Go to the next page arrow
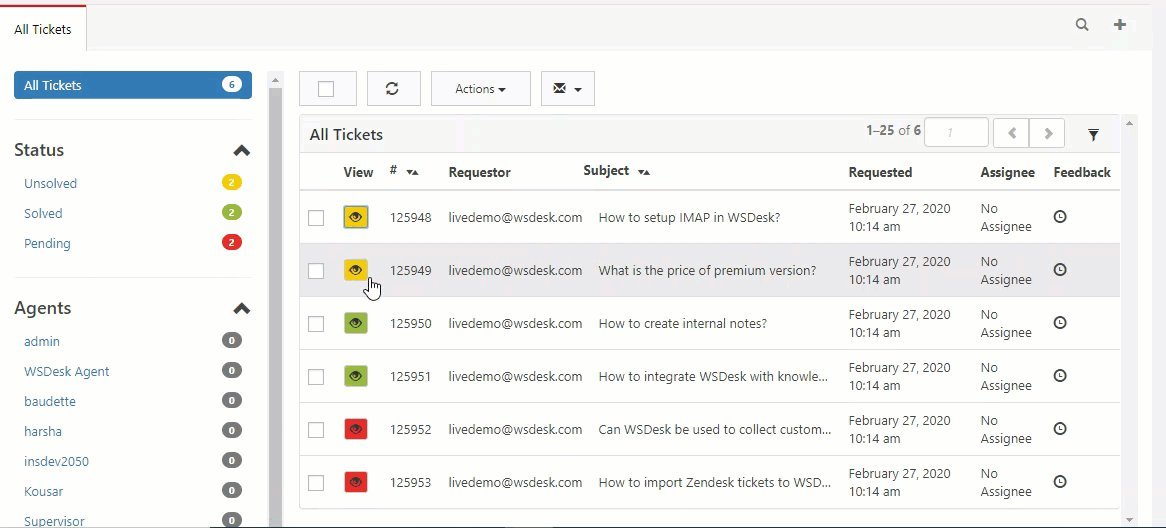This screenshot has height=528, width=1166. 1047,133
